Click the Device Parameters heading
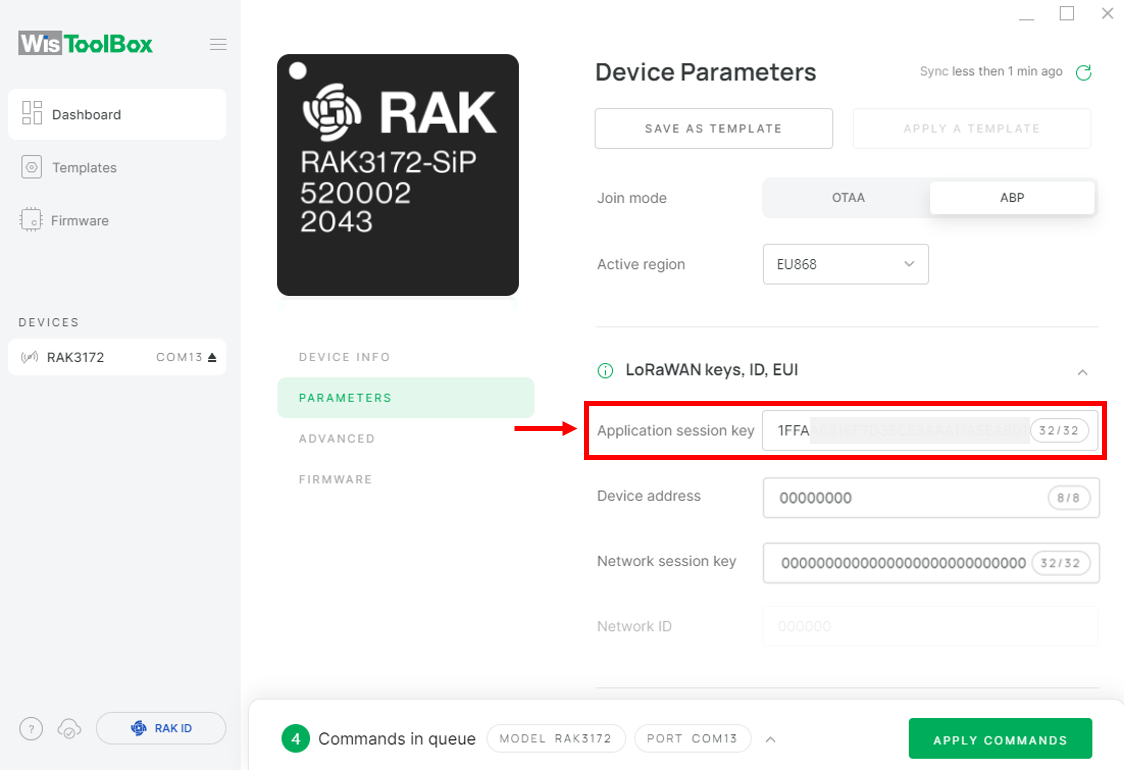Screen dimensions: 1129x774 (706, 72)
